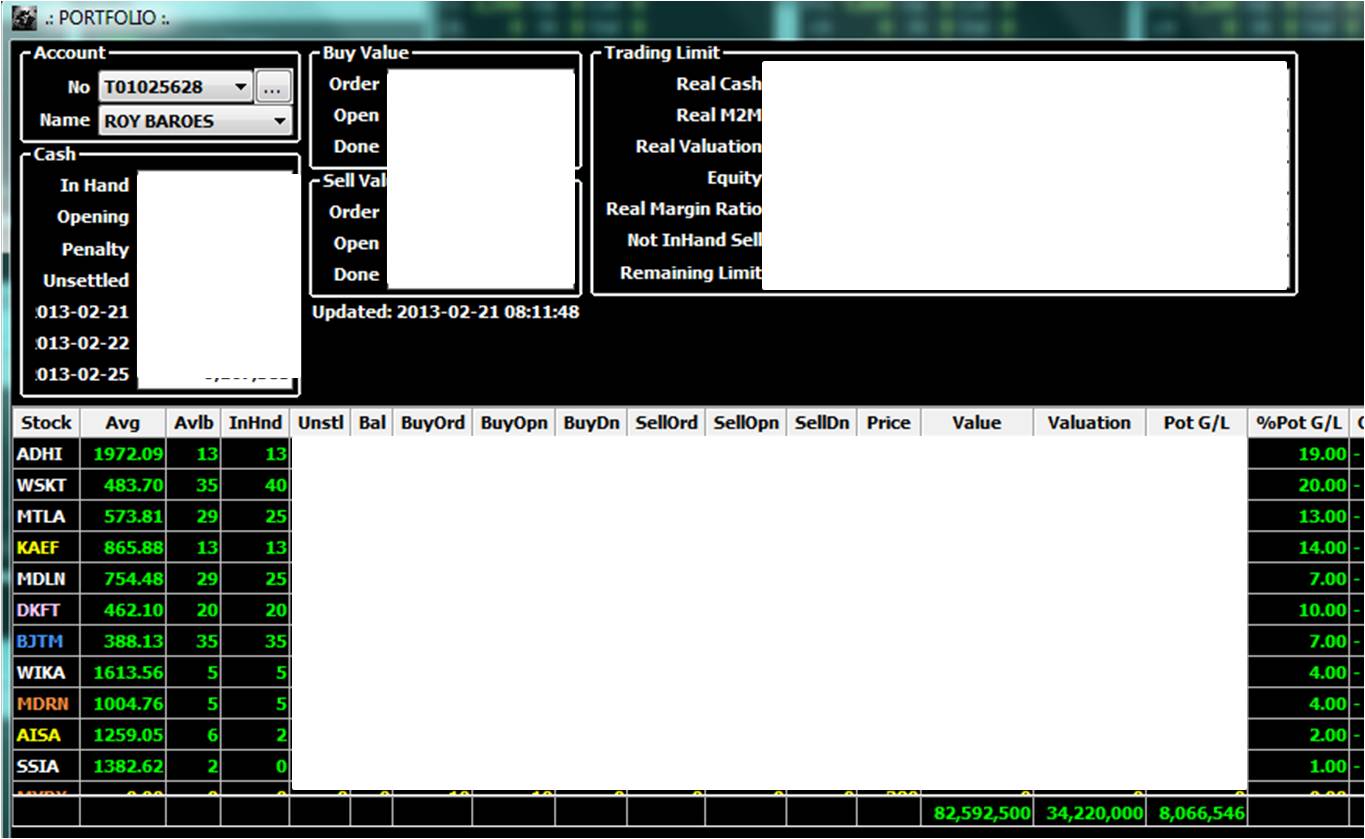
Task: Click ADHI average price 1972.09
Action: pyautogui.click(x=123, y=454)
